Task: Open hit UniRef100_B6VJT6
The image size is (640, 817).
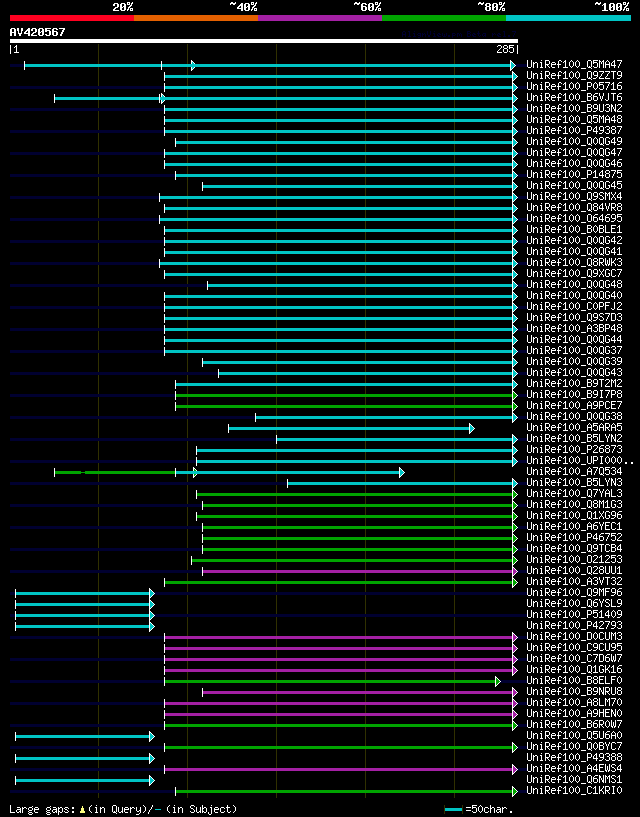Action: (574, 97)
